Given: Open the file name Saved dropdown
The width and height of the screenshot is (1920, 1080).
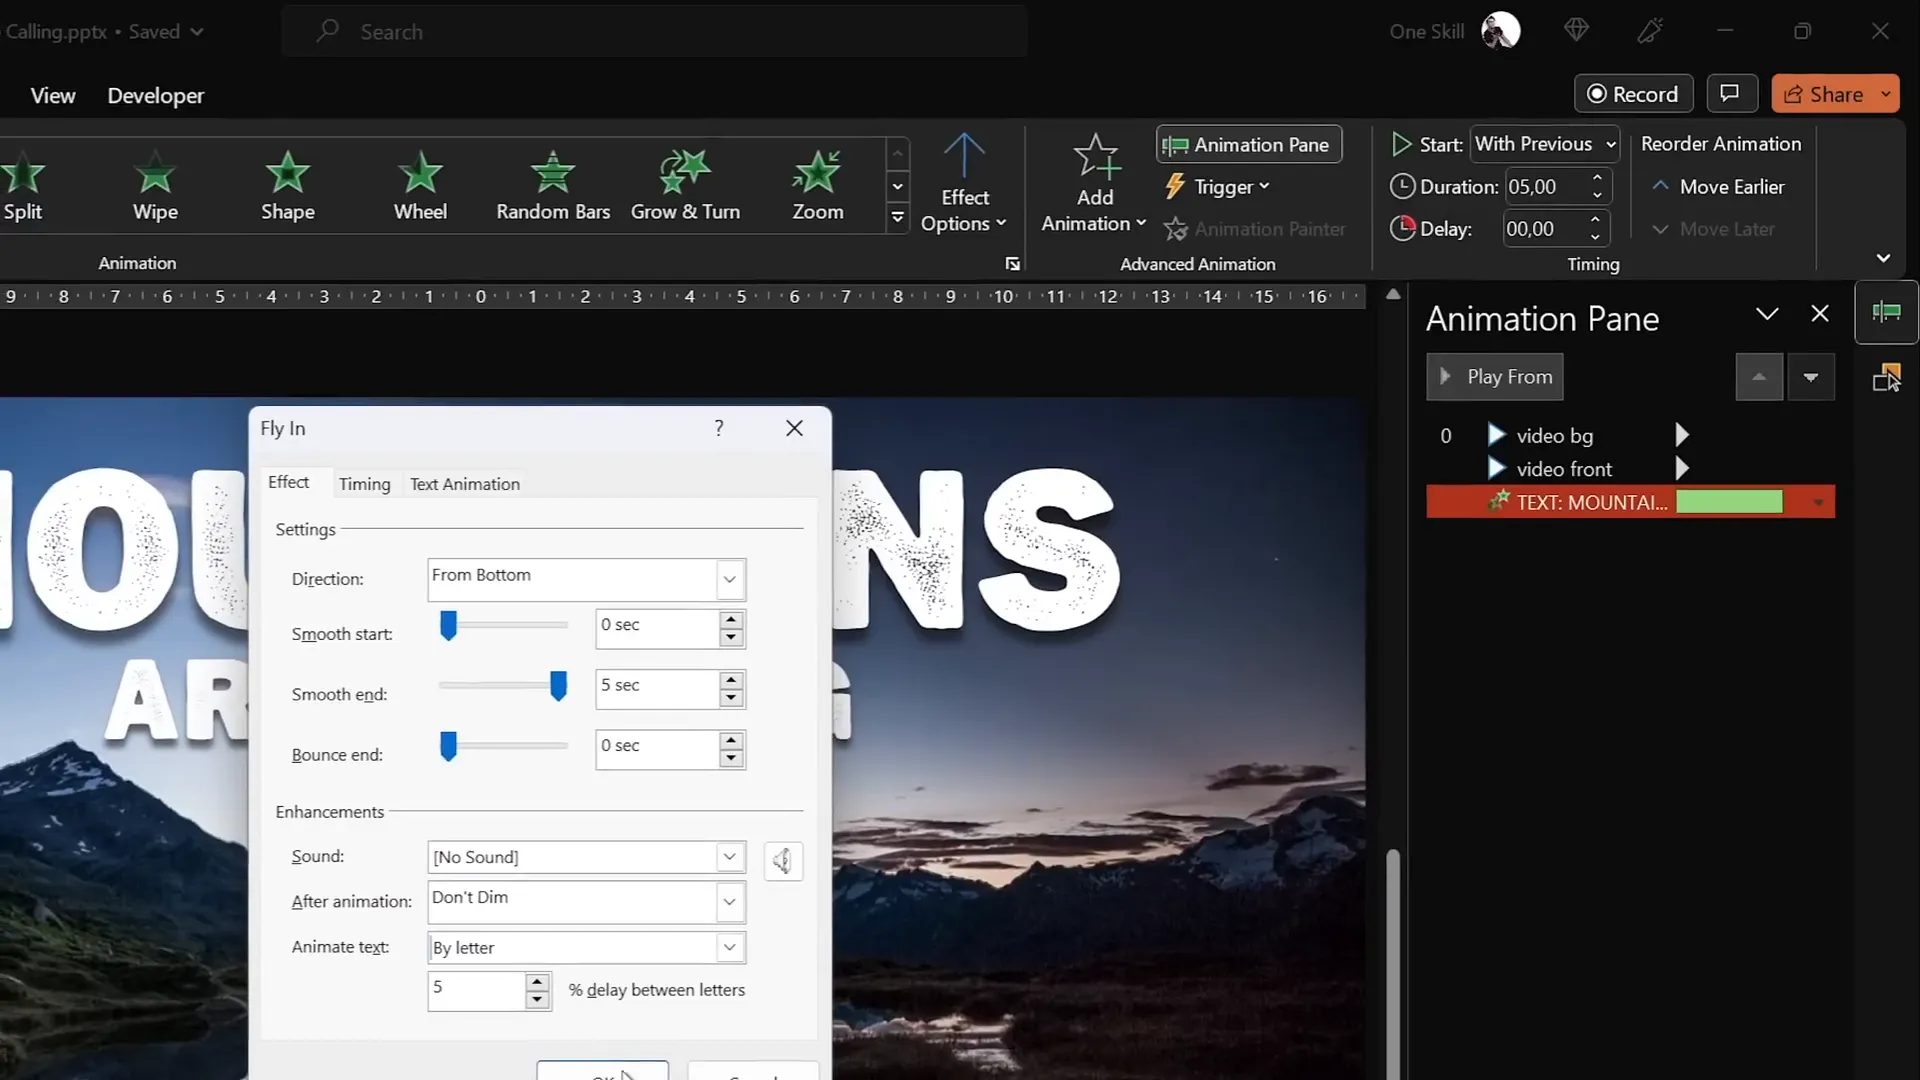Looking at the screenshot, I should [x=197, y=32].
